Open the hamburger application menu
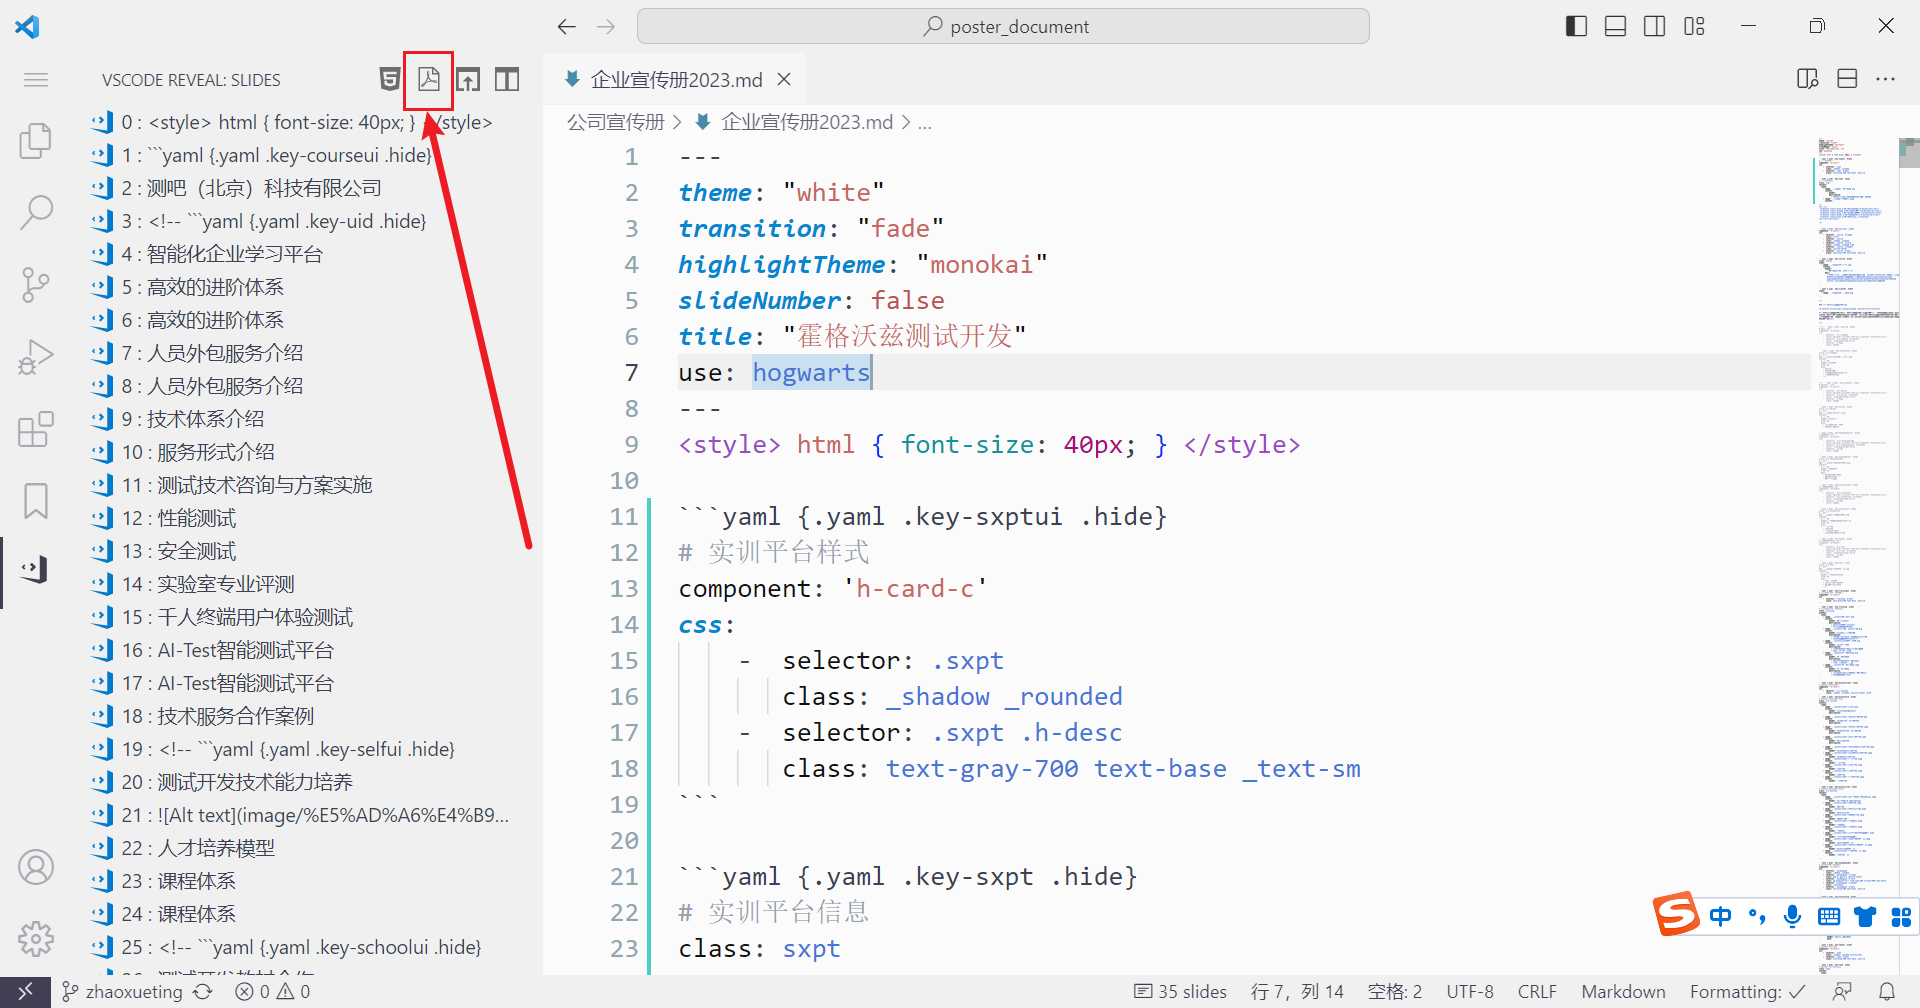This screenshot has width=1920, height=1008. point(36,79)
